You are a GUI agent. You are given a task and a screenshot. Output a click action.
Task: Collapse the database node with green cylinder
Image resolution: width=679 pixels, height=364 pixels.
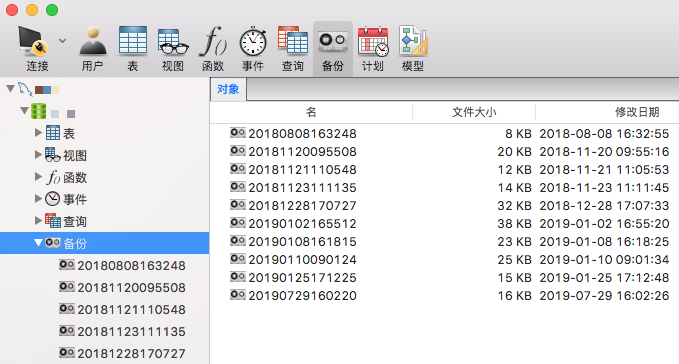(24, 111)
